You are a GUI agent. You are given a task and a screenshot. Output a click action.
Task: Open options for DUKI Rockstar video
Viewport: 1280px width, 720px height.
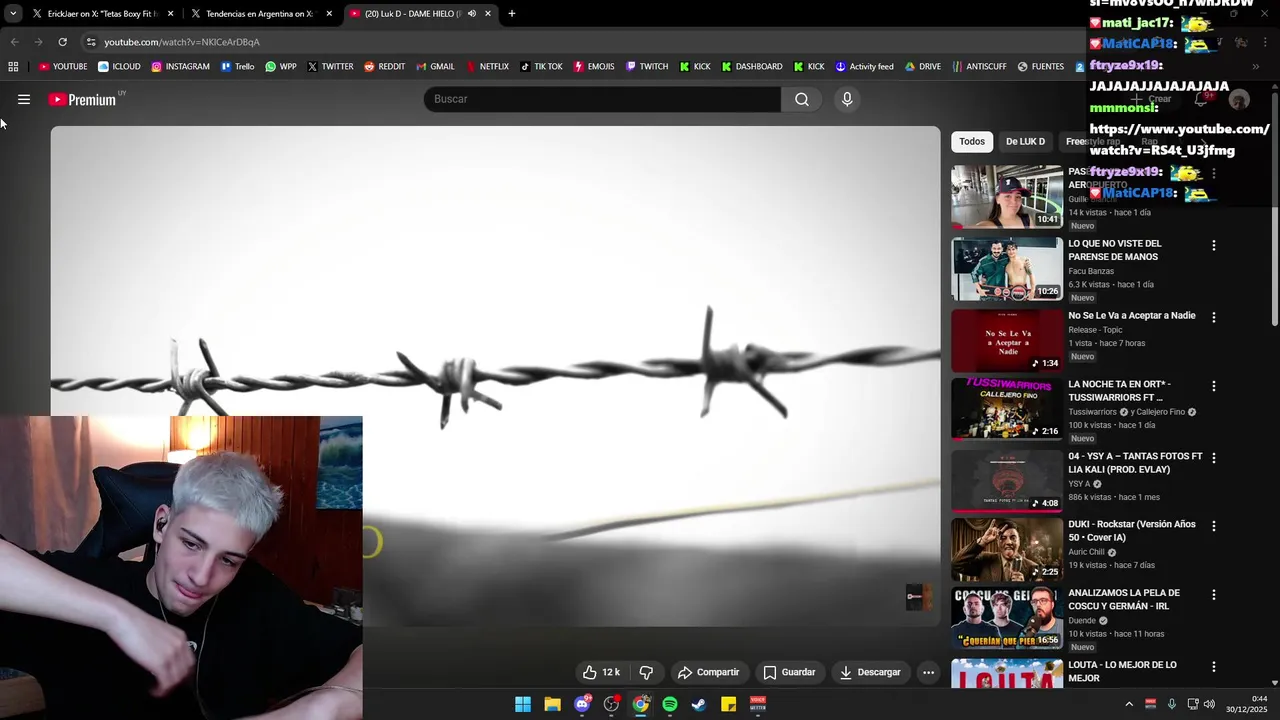1214,526
